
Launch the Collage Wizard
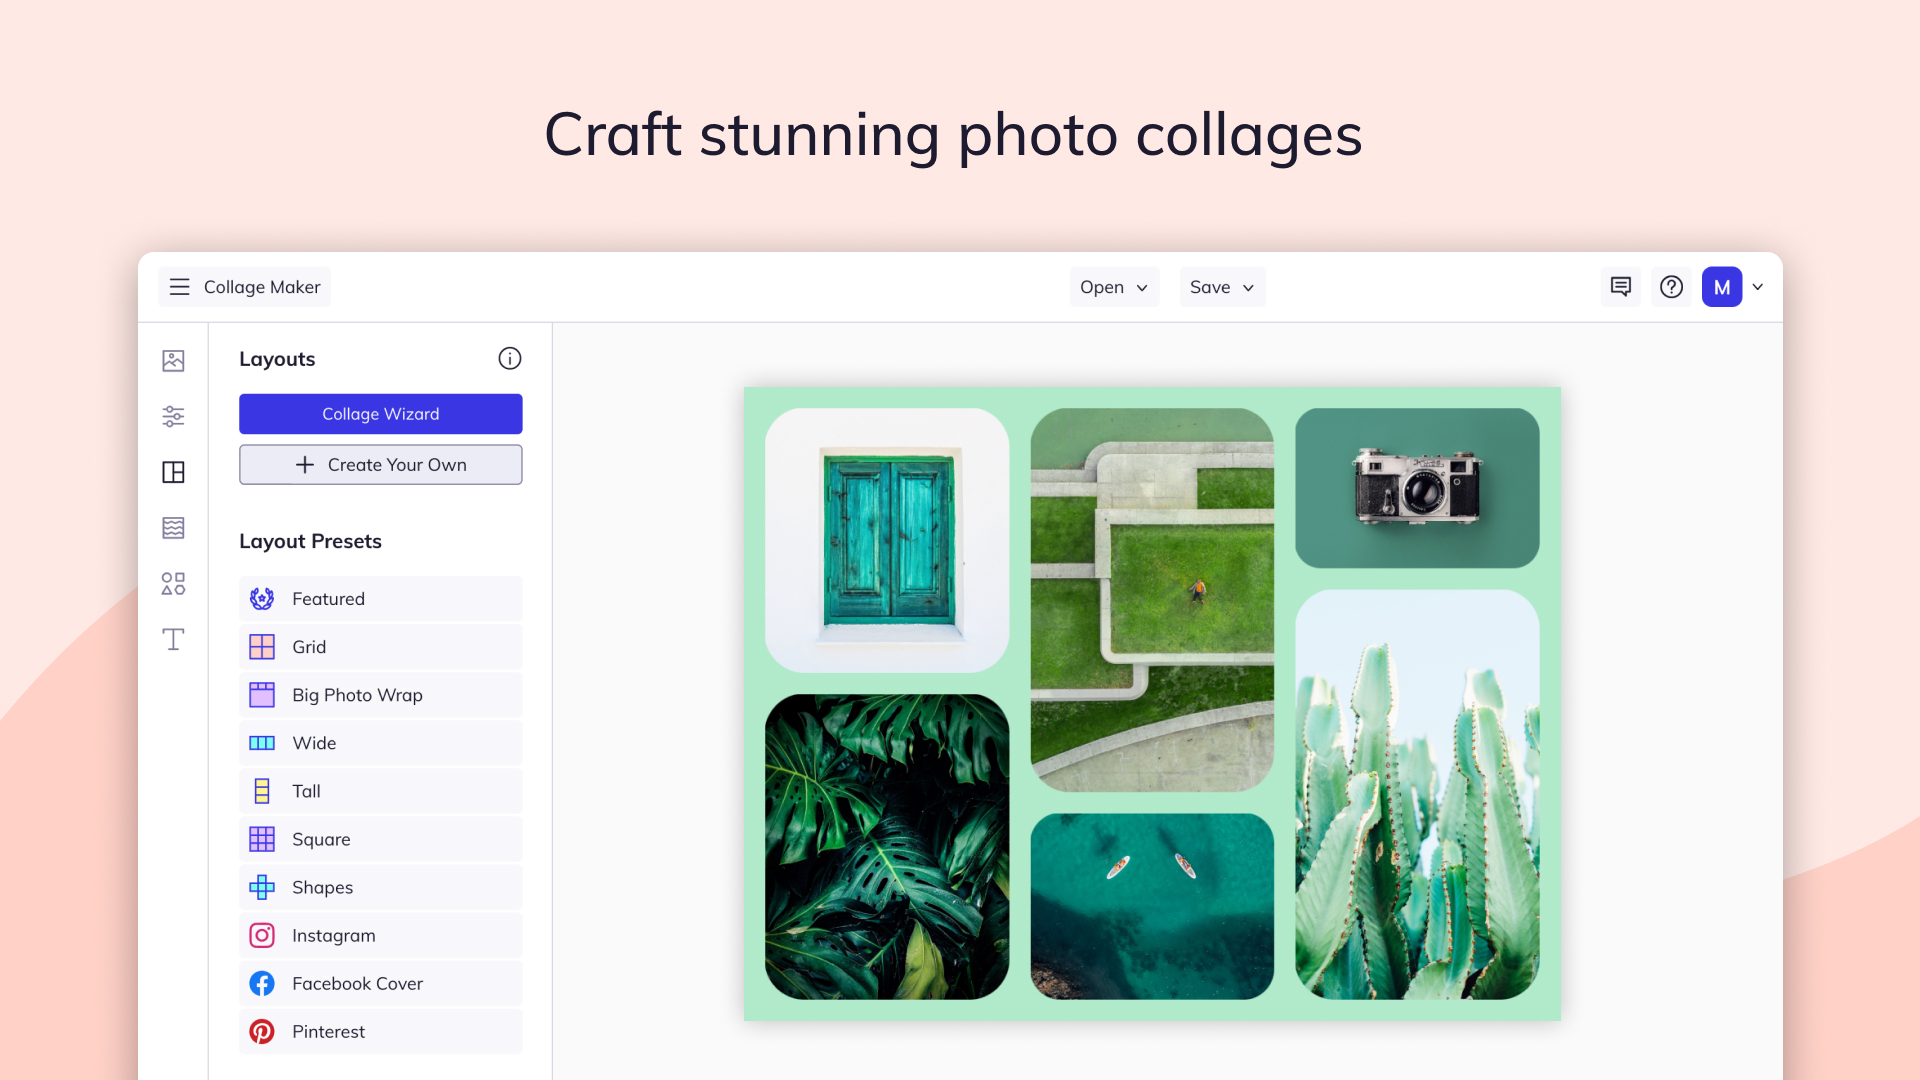click(x=381, y=414)
